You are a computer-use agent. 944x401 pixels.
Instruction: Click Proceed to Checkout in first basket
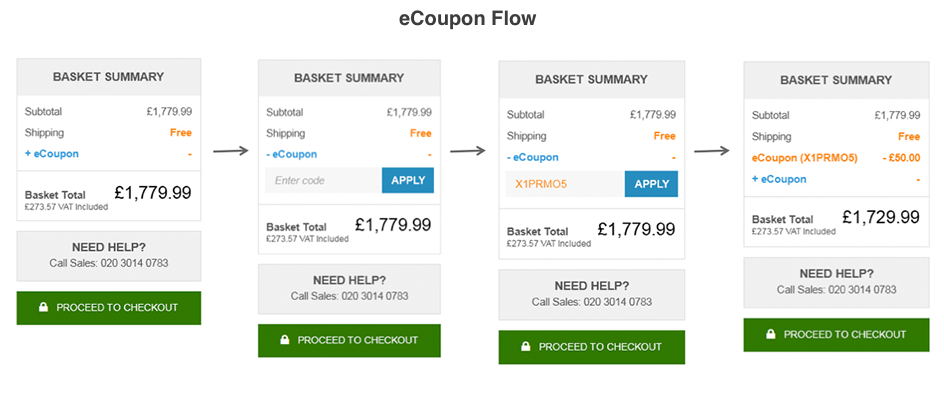(x=109, y=308)
